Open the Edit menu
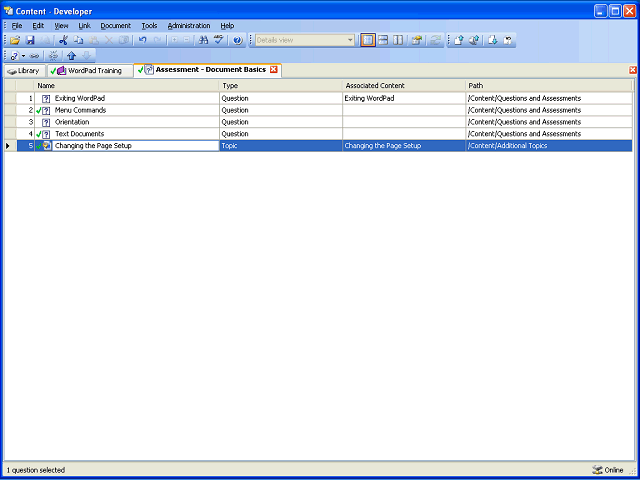 pyautogui.click(x=38, y=26)
